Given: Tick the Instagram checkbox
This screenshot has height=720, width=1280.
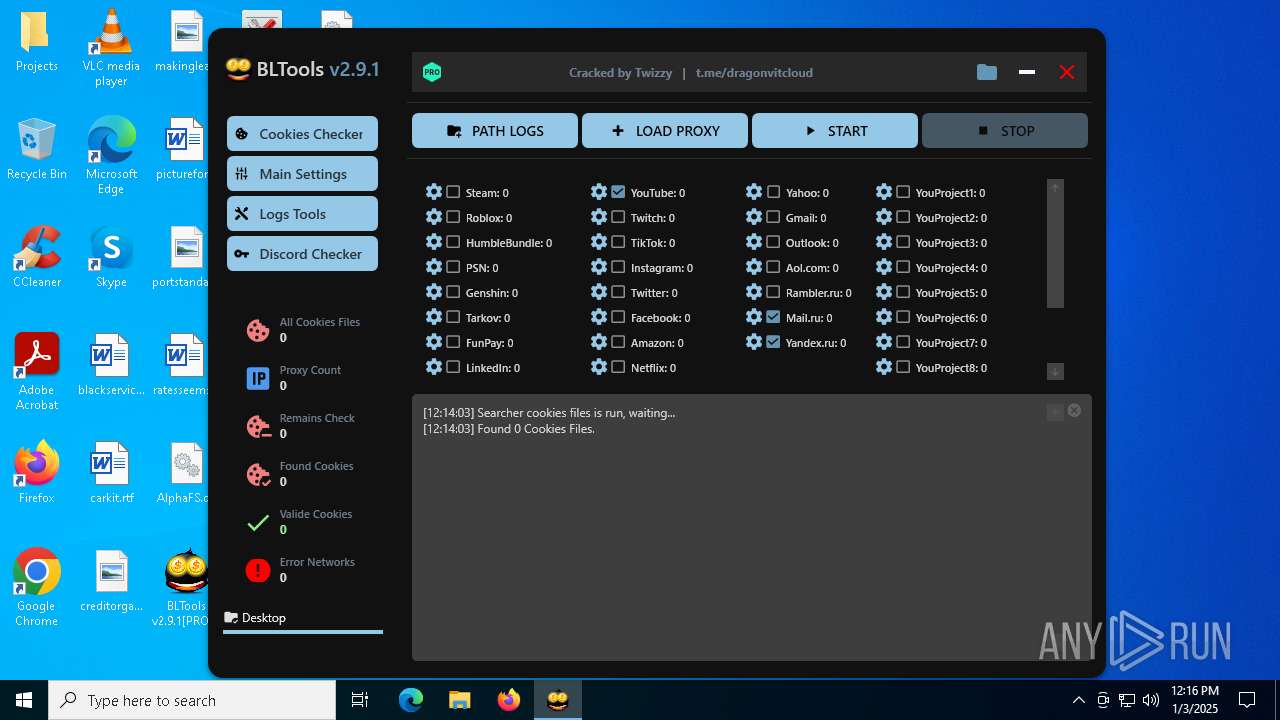Looking at the screenshot, I should coord(618,267).
